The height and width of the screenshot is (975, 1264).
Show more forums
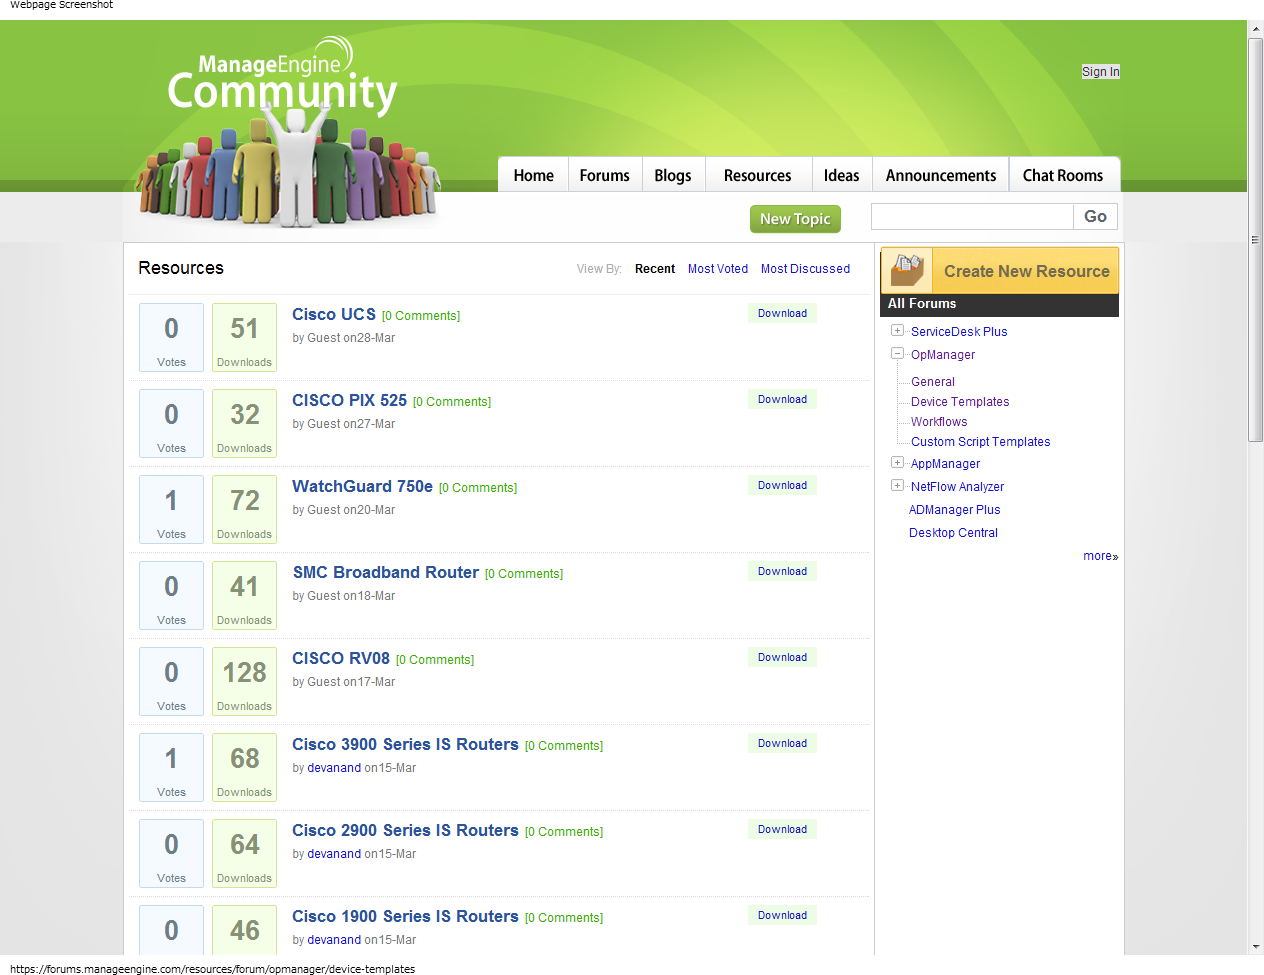[1100, 556]
